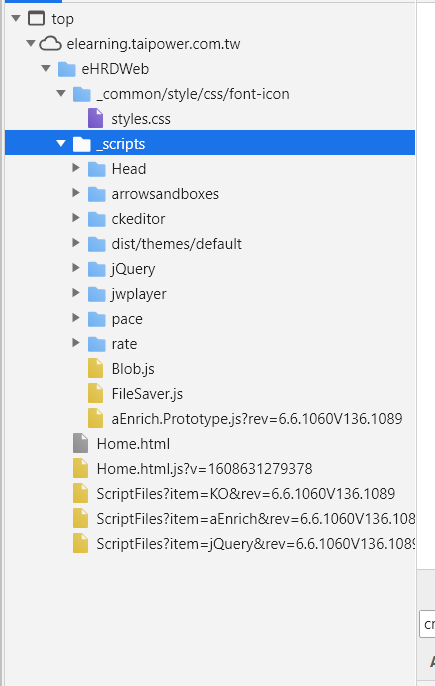The height and width of the screenshot is (686, 435).
Task: Open ScriptFiles?item=aEnrich&rev file
Action: click(256, 518)
